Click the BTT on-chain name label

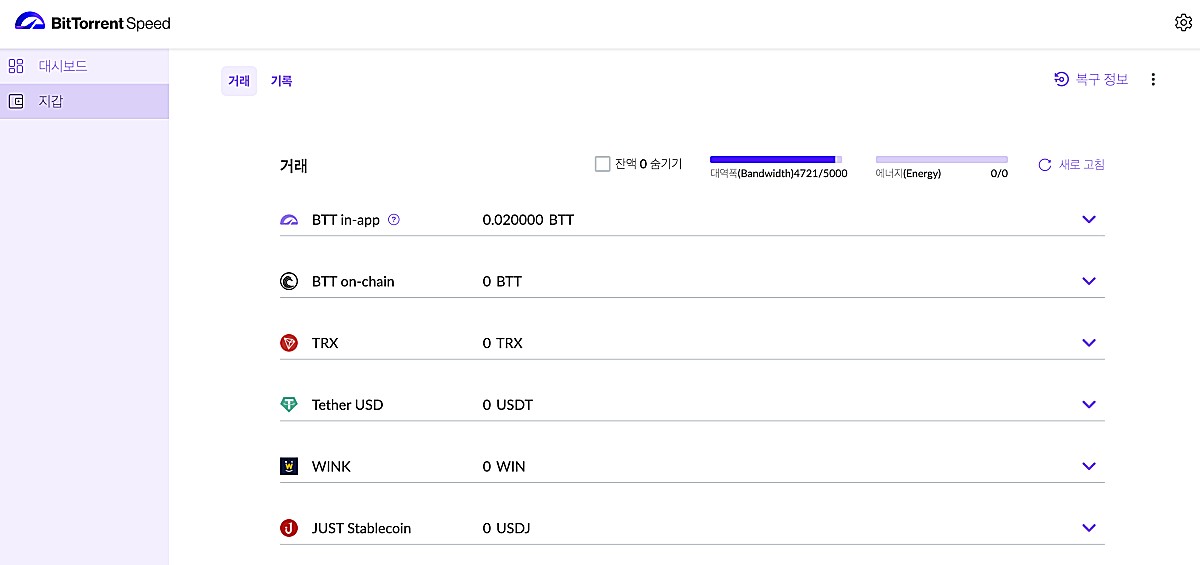pyautogui.click(x=353, y=282)
